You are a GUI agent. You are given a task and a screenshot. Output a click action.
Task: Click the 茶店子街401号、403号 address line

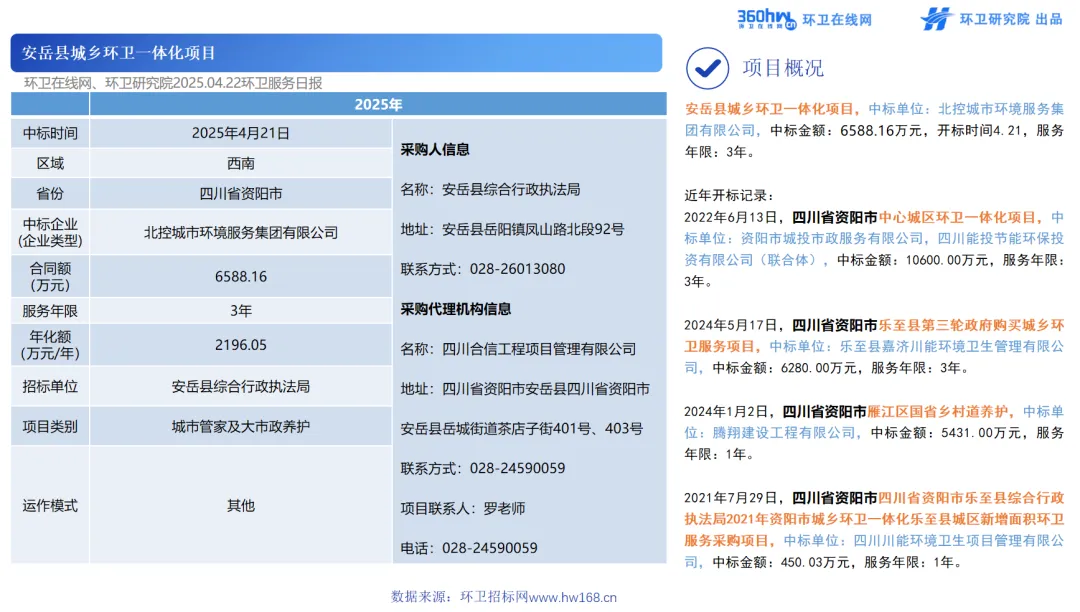(x=521, y=429)
